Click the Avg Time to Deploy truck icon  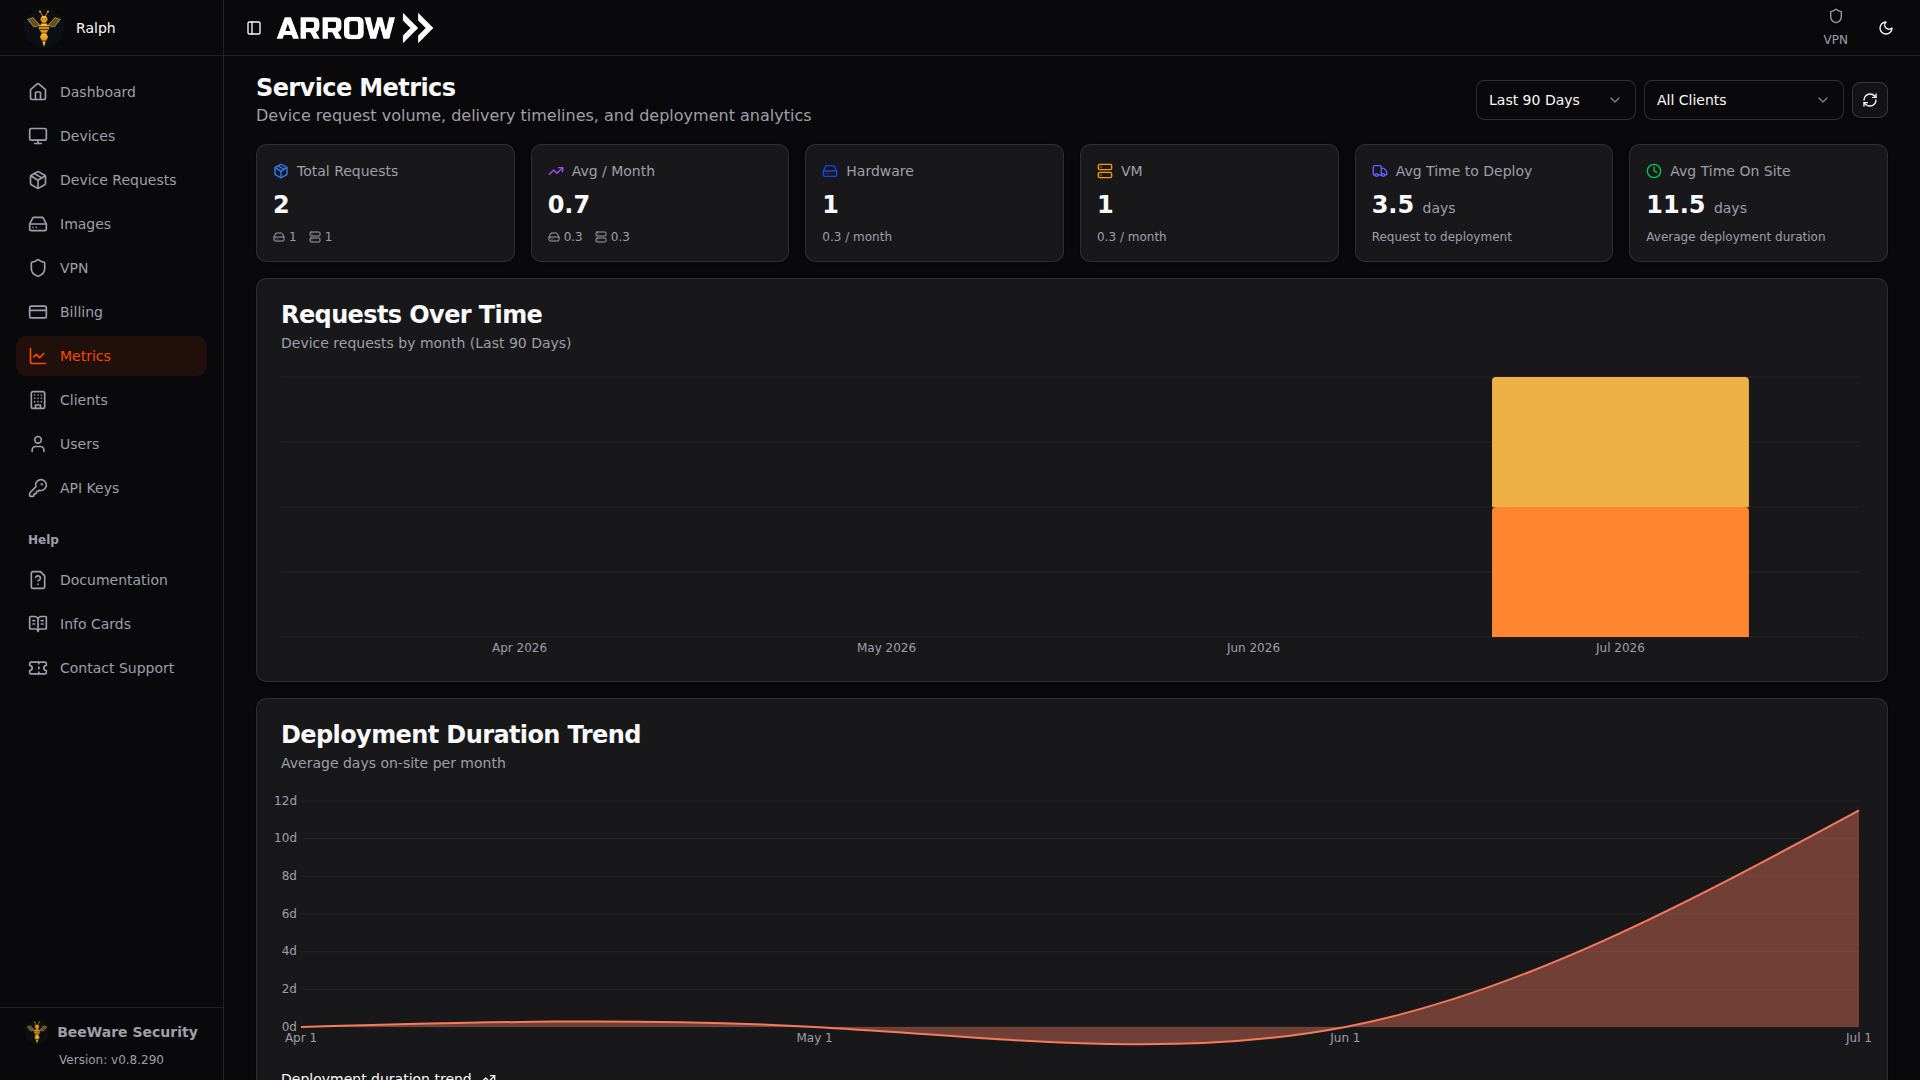1380,171
